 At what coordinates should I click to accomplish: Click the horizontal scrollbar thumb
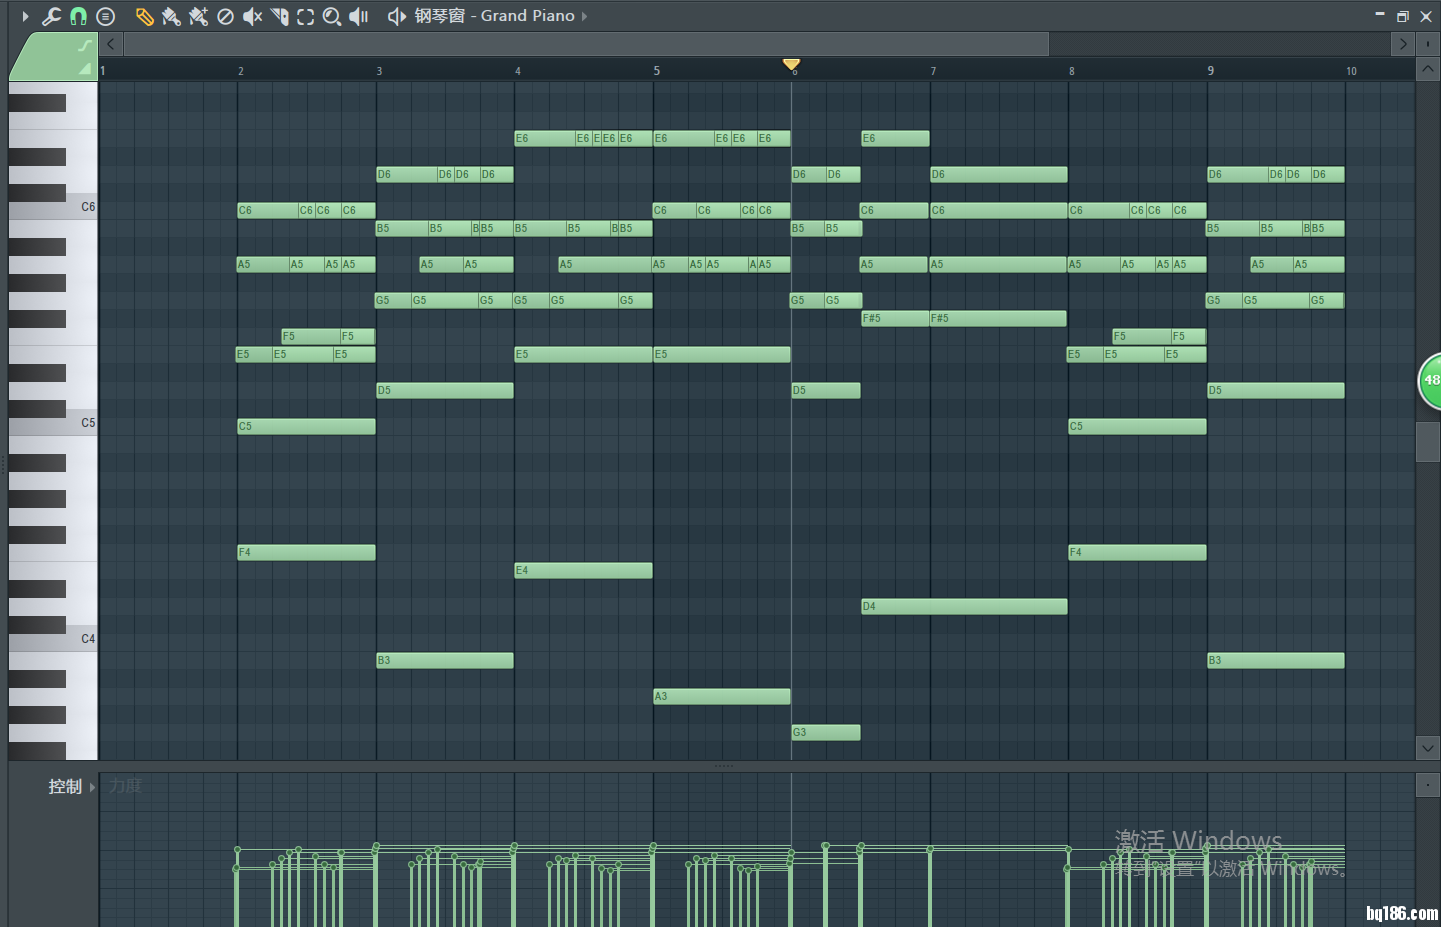coord(586,44)
